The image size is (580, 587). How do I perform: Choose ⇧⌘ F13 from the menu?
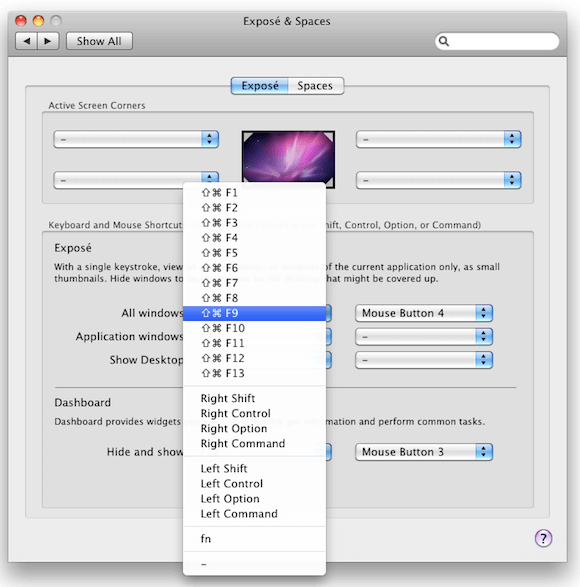click(x=254, y=373)
